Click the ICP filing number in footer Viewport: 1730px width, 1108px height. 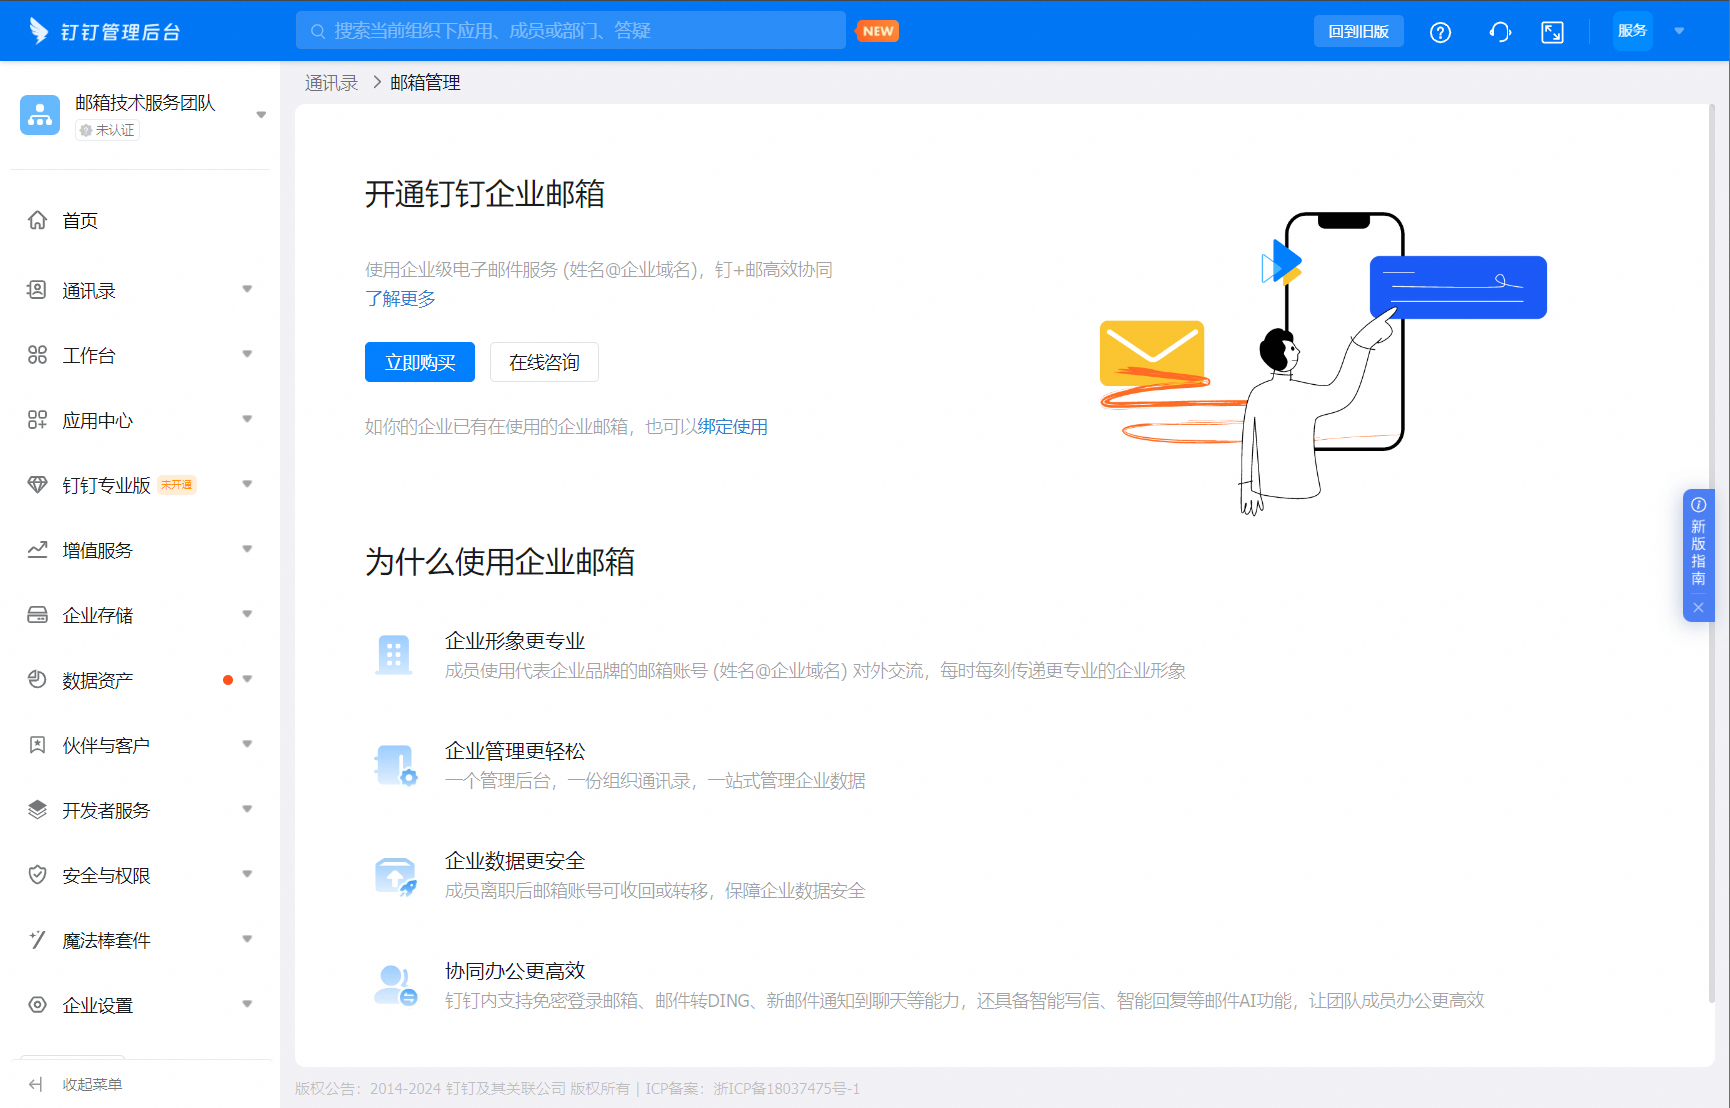tap(787, 1089)
